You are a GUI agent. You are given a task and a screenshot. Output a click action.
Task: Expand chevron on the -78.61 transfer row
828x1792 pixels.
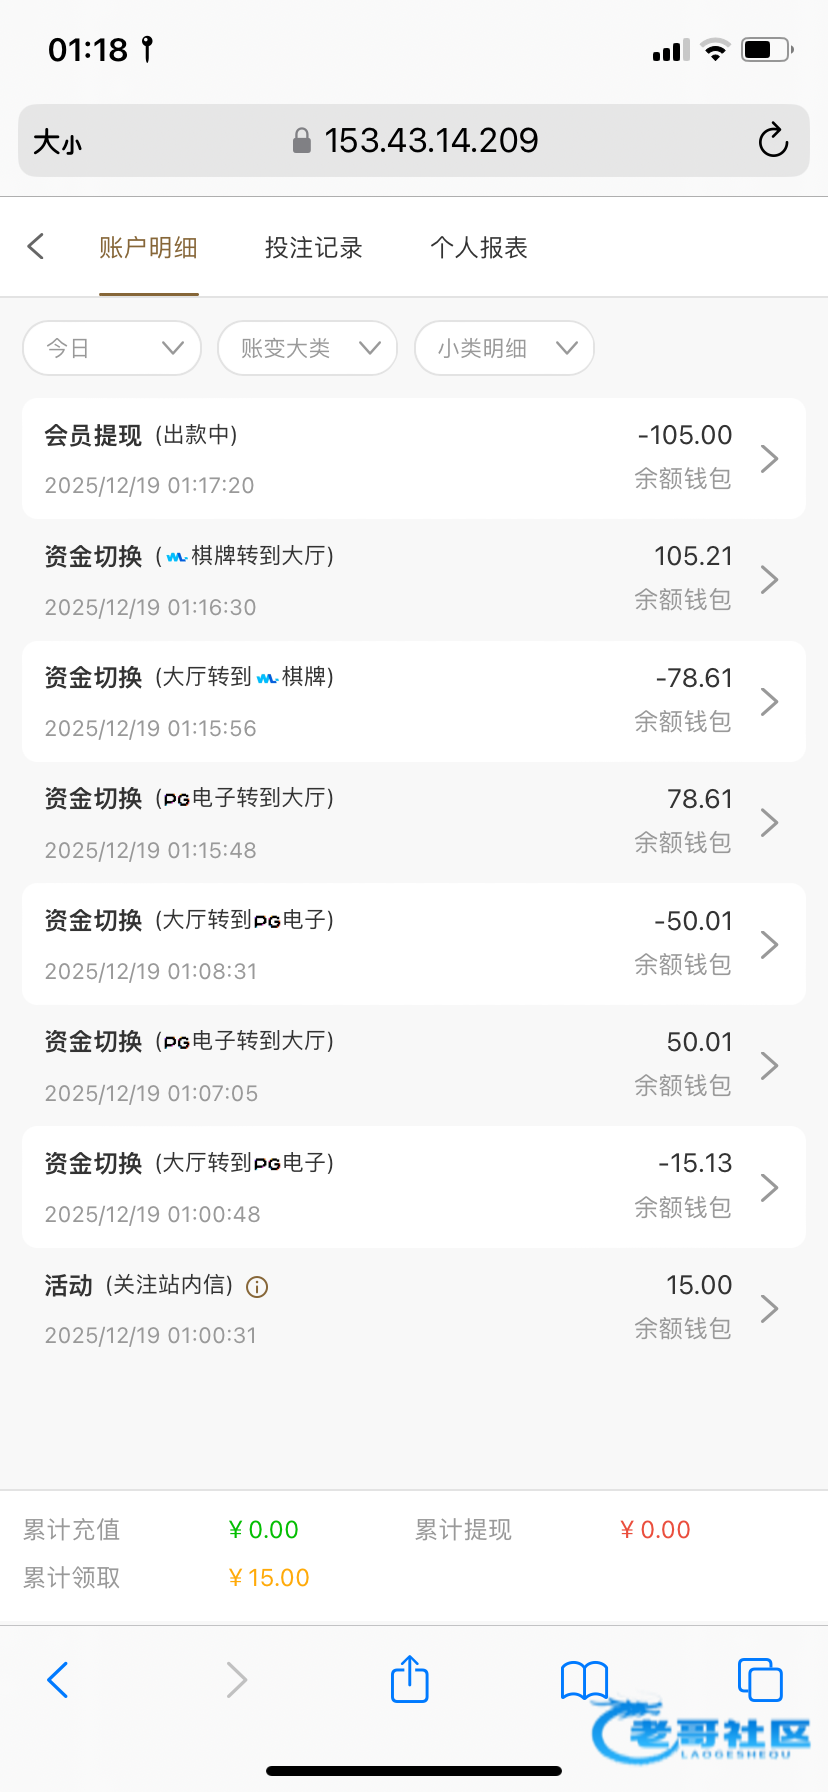pyautogui.click(x=769, y=702)
